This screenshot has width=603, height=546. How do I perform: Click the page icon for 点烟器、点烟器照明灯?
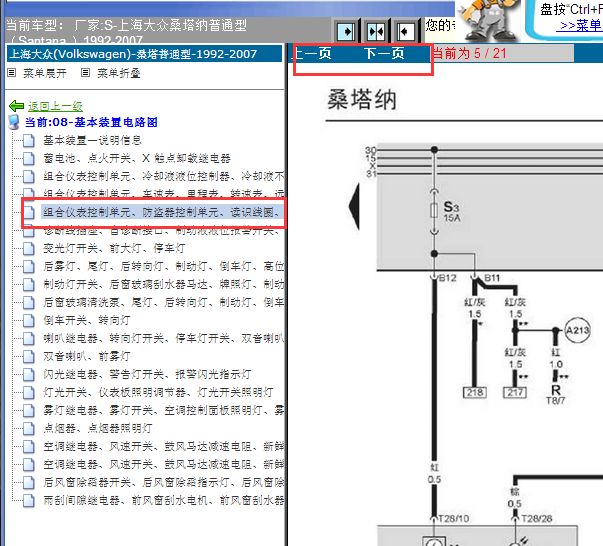pyautogui.click(x=28, y=428)
